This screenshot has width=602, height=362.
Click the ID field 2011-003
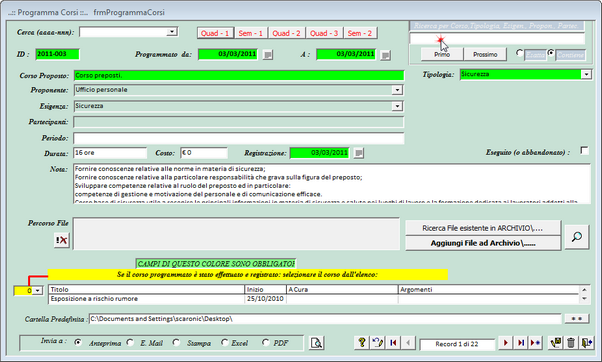57,54
